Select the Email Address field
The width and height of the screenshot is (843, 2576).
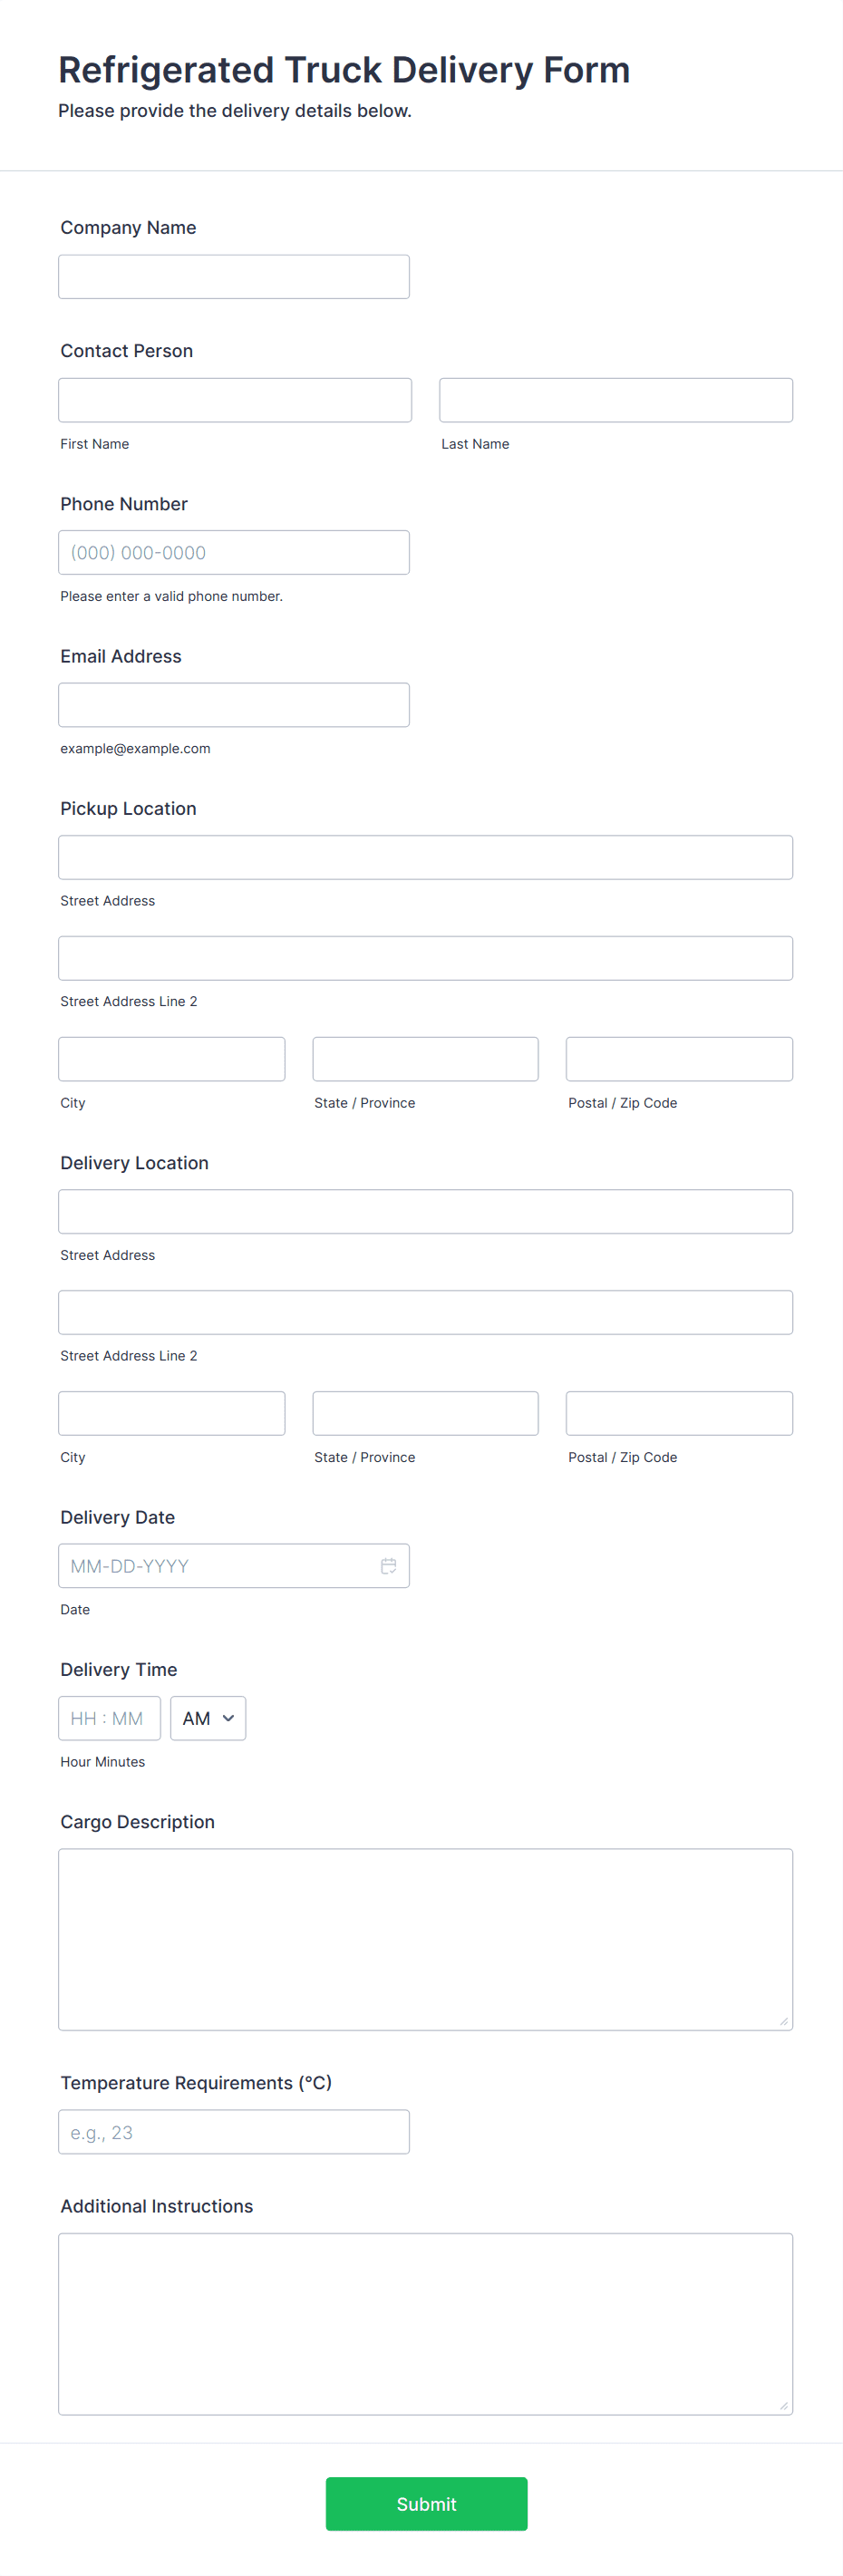[234, 705]
